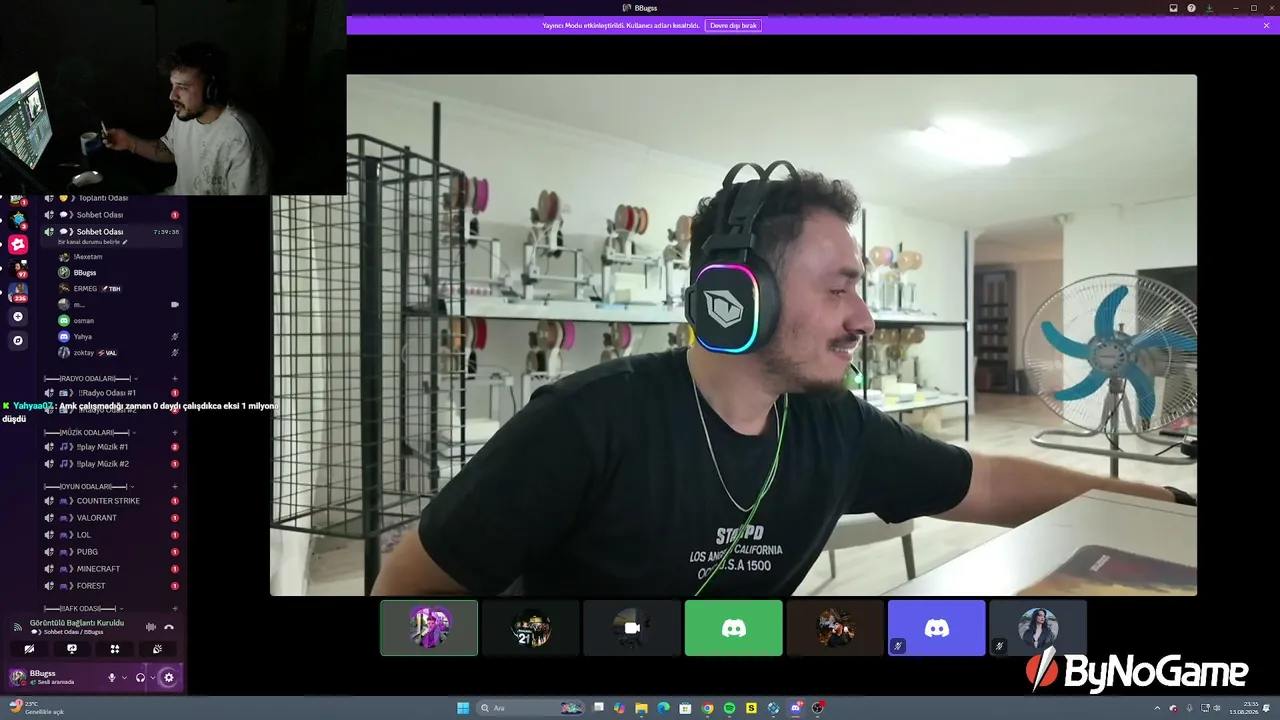Open Discover servers compass icon

[x=17, y=341]
